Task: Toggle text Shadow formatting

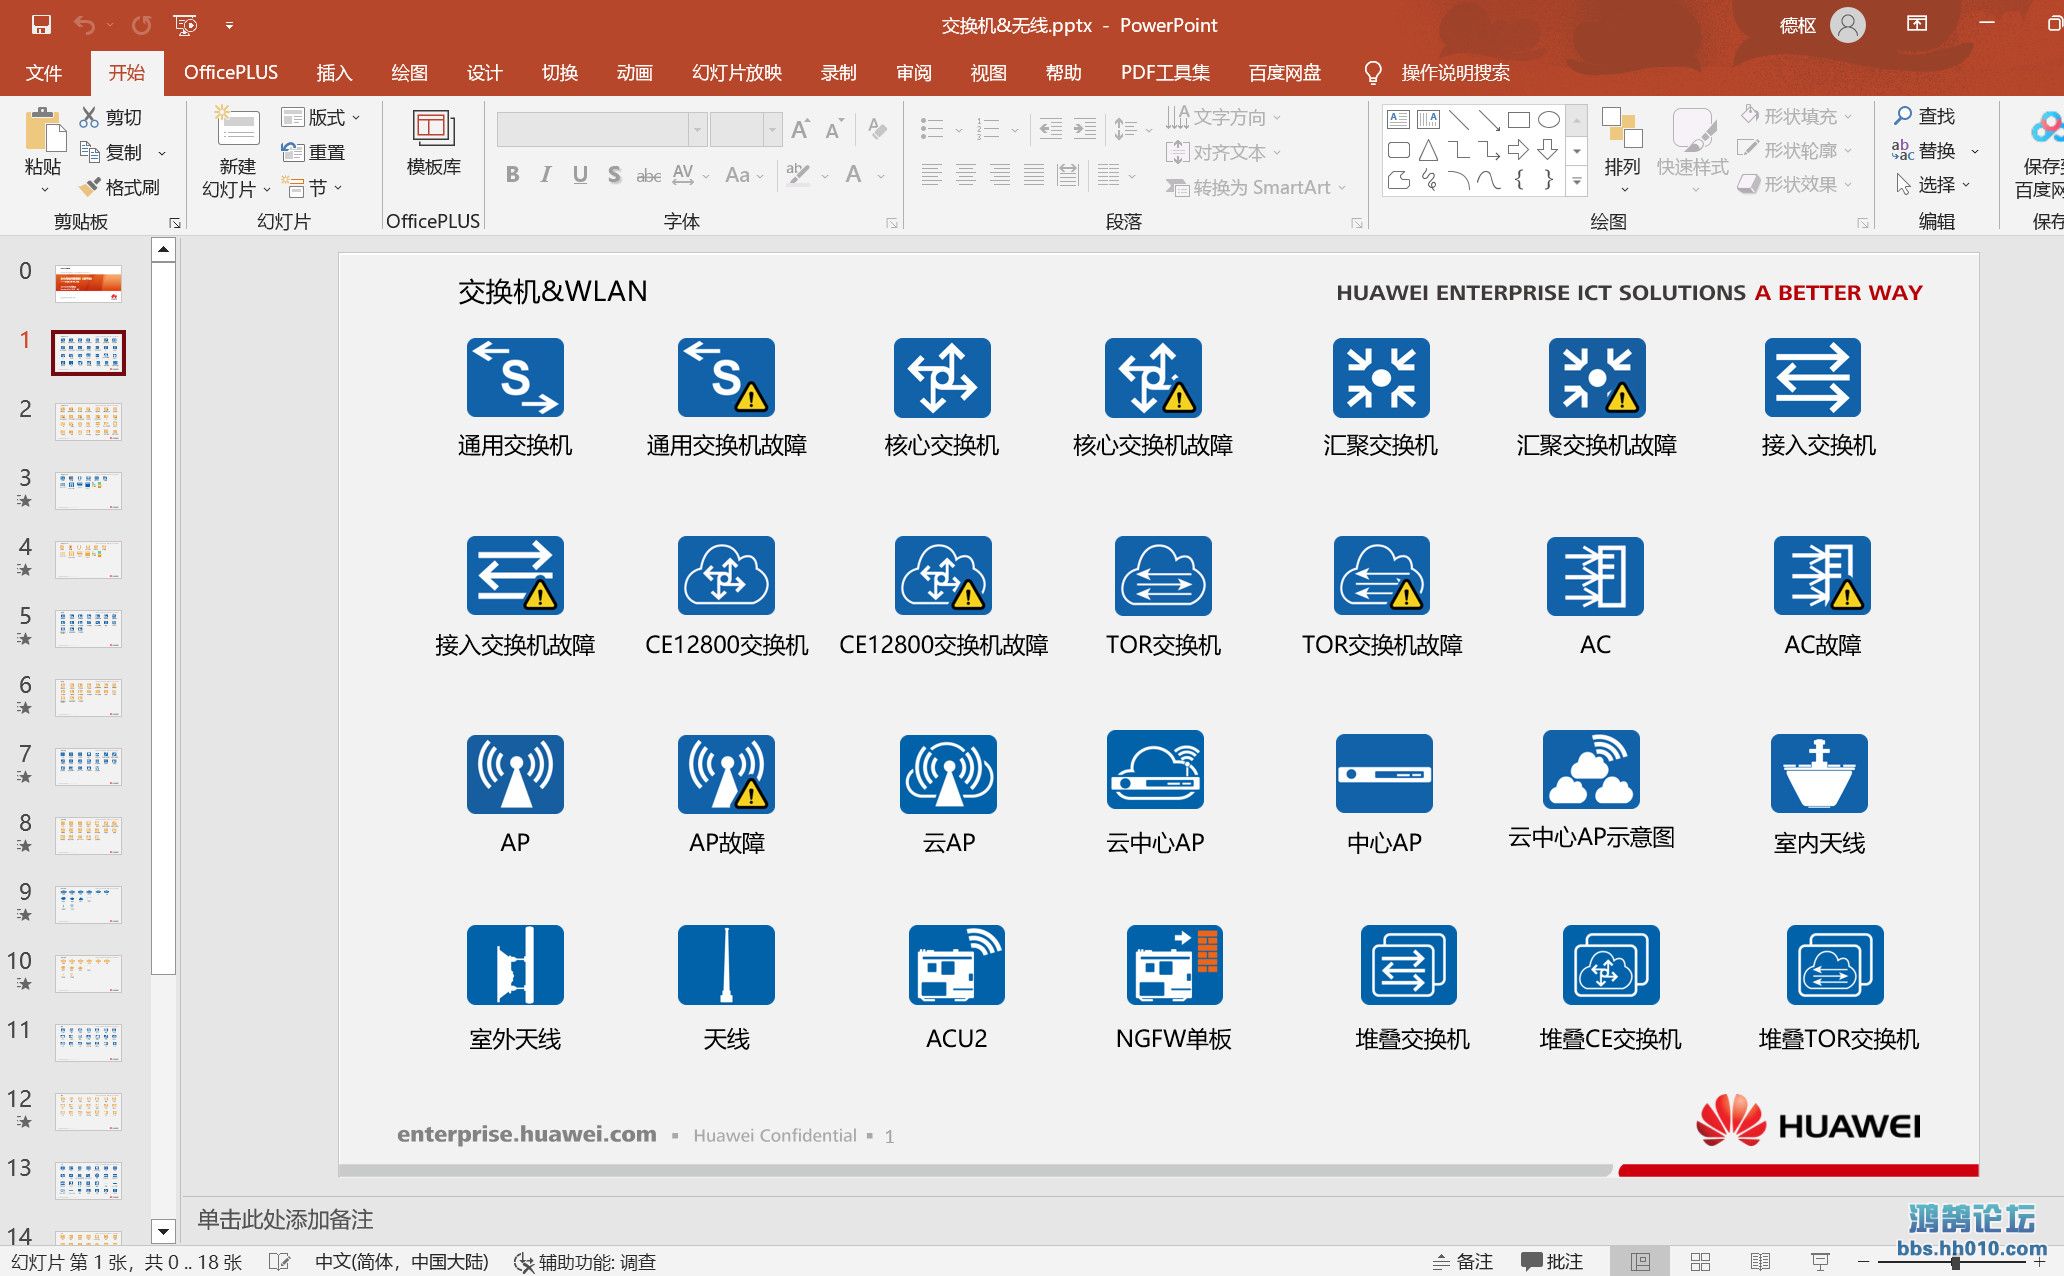Action: tap(614, 175)
